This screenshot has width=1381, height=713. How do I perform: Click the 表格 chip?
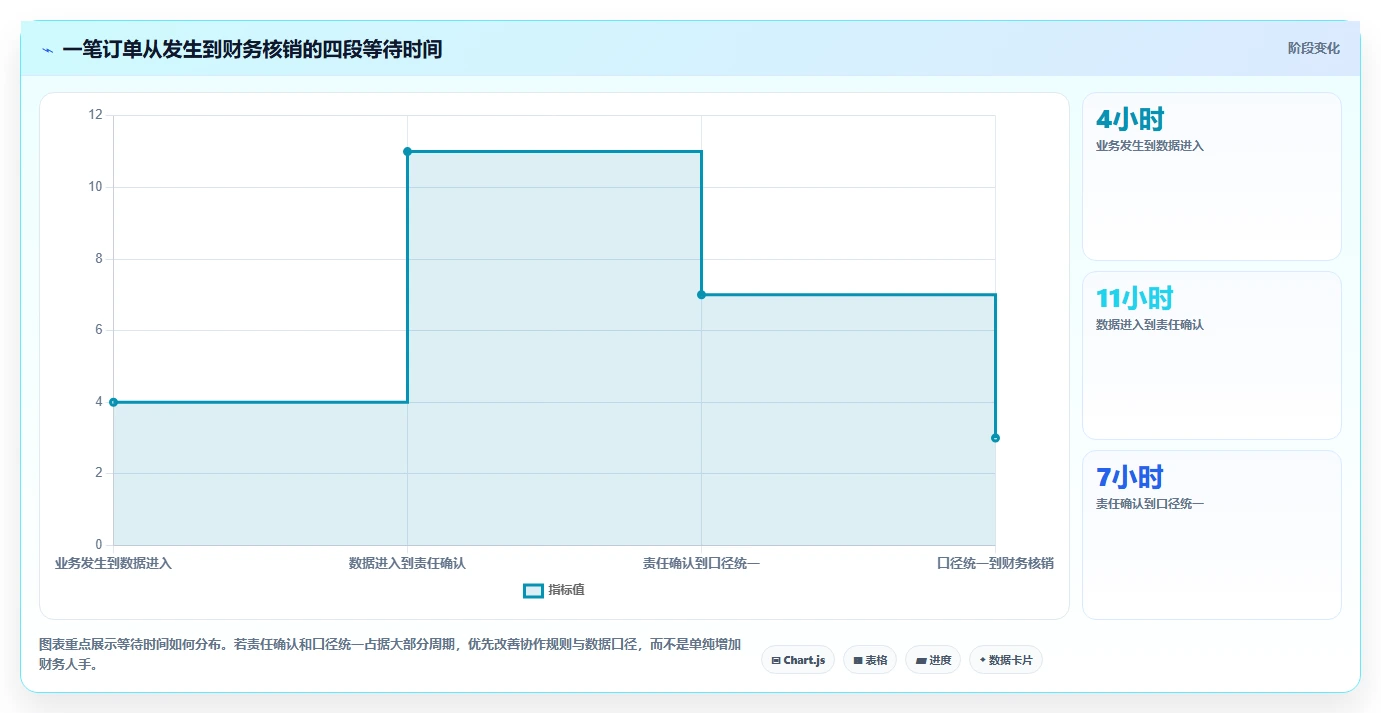pyautogui.click(x=870, y=660)
